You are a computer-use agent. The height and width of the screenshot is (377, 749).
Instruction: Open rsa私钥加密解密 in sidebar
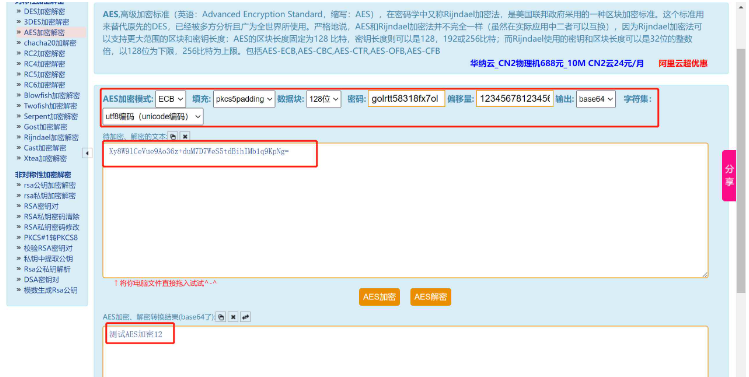click(50, 195)
